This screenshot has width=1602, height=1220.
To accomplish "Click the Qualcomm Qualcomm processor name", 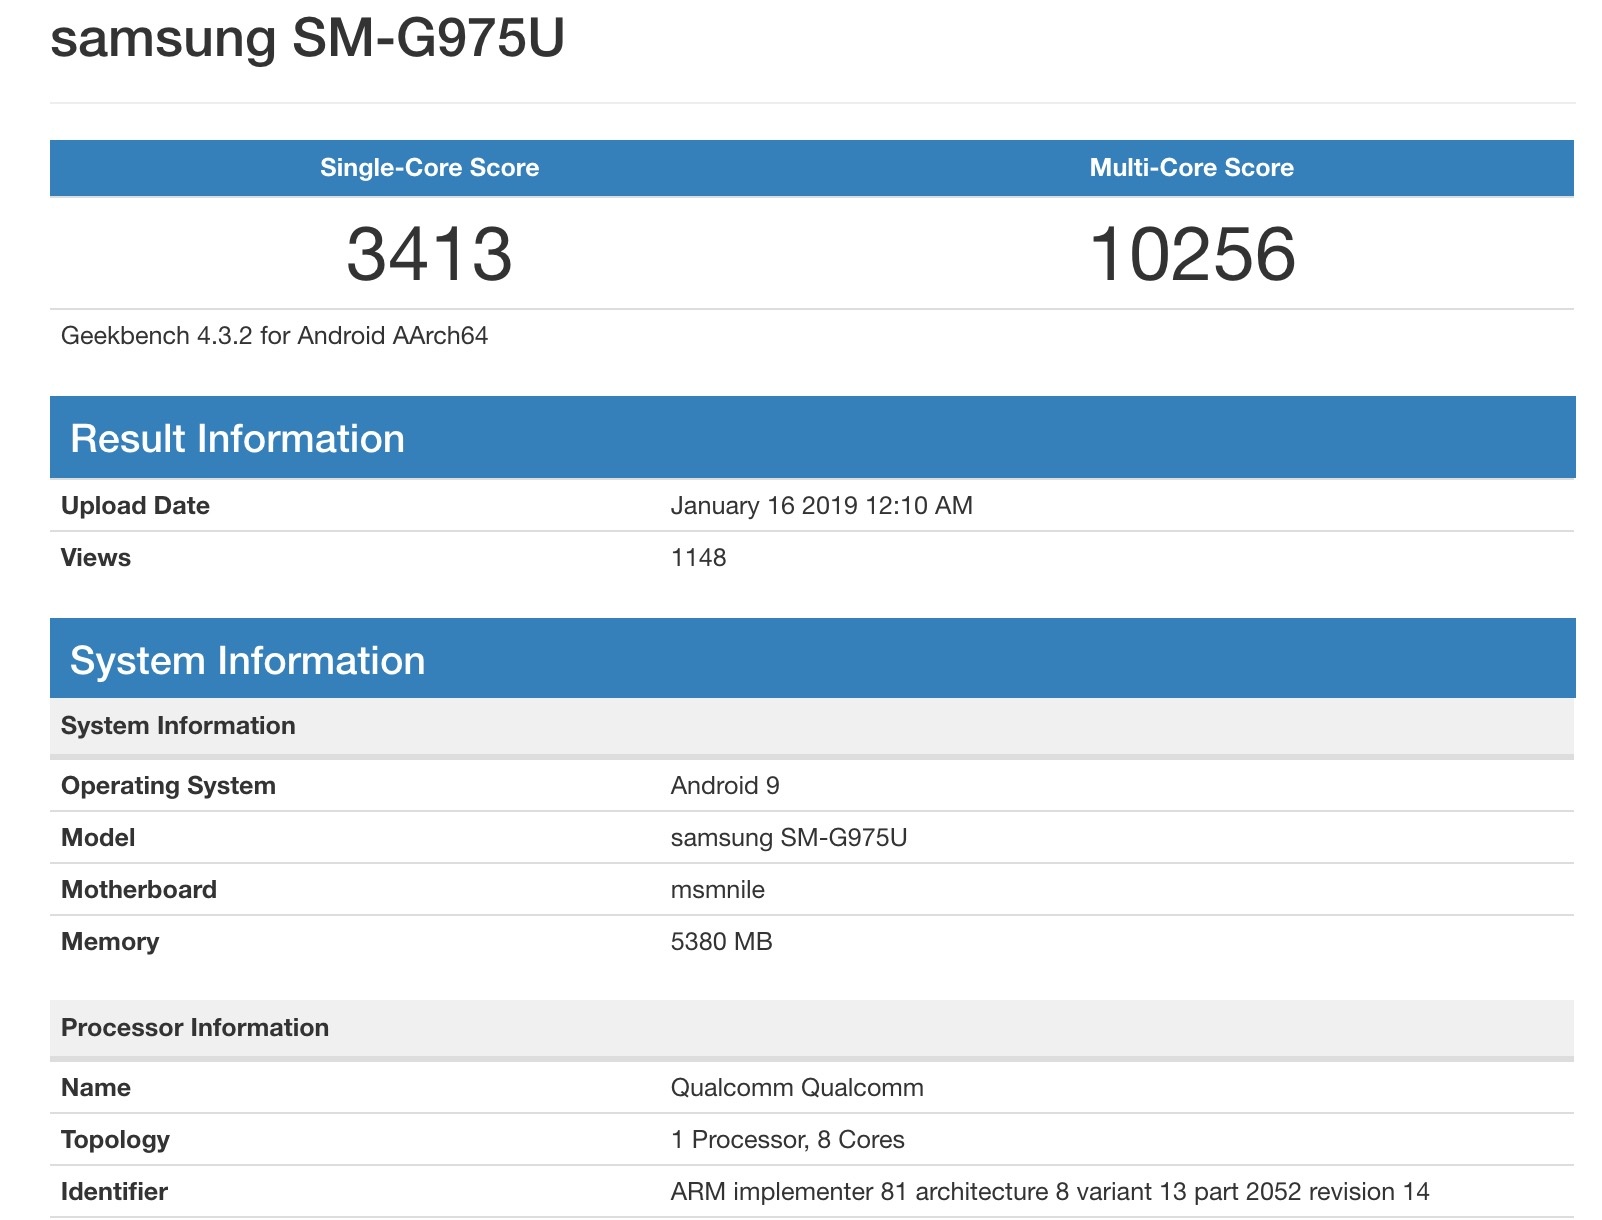I will point(796,1088).
